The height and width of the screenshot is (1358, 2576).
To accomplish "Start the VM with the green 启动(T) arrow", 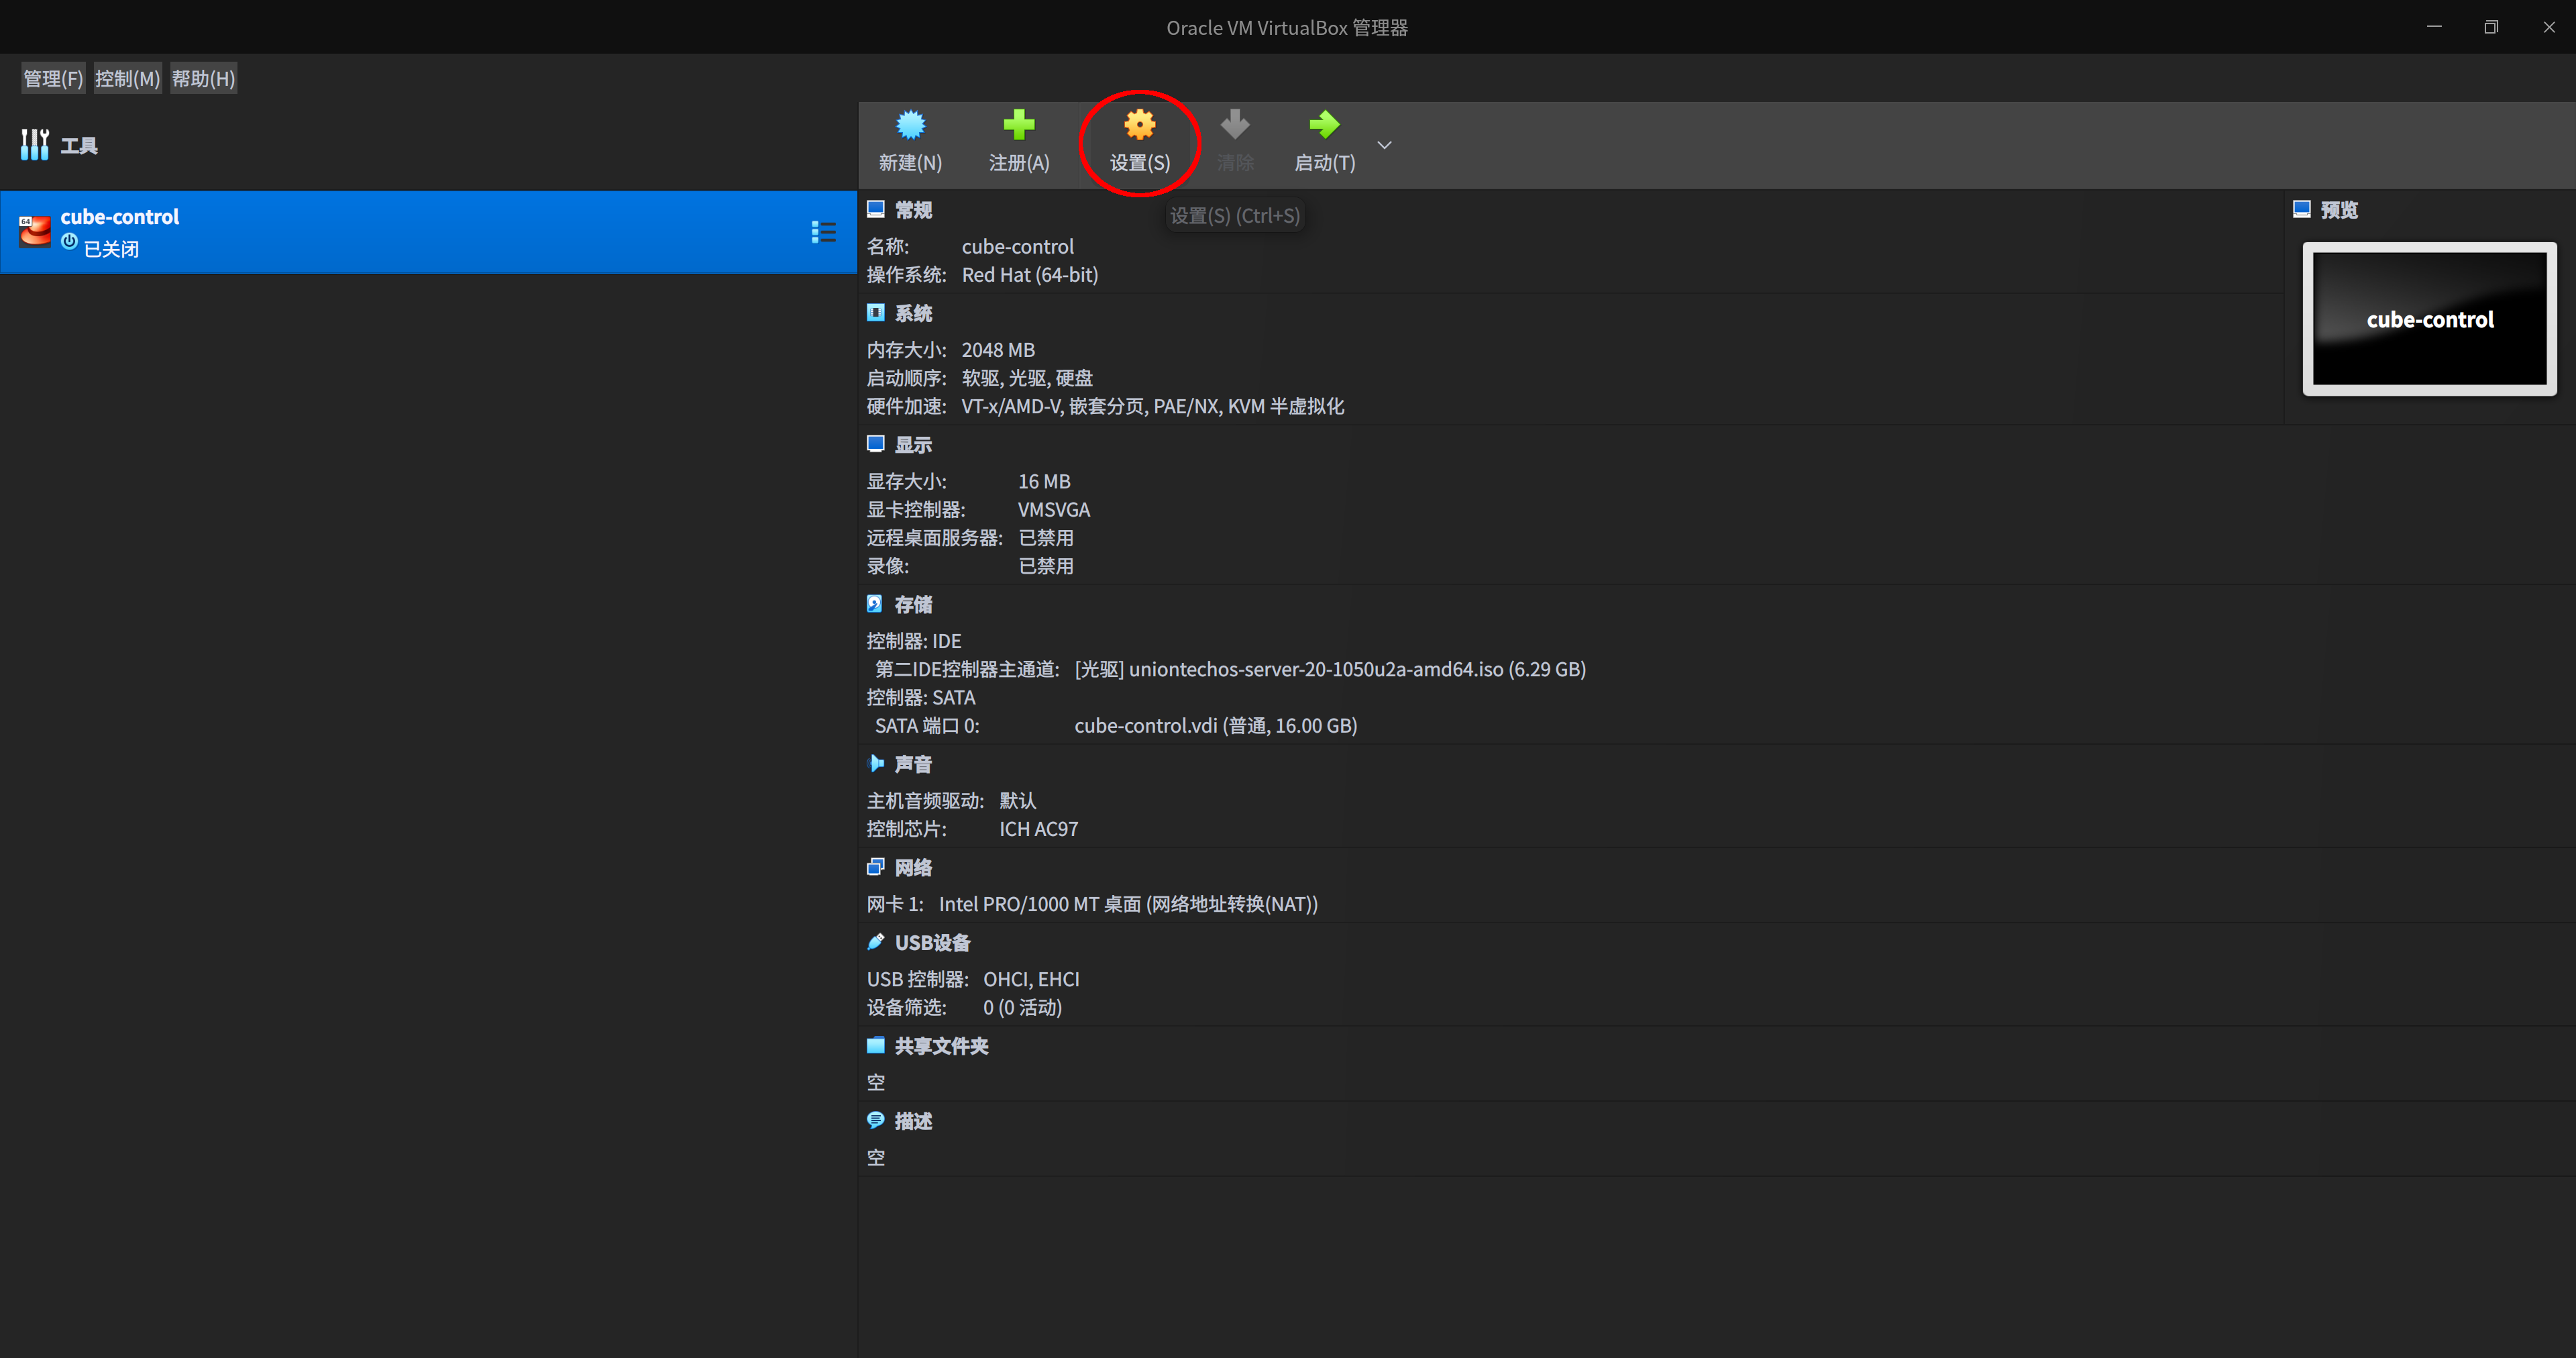I will [x=1323, y=142].
